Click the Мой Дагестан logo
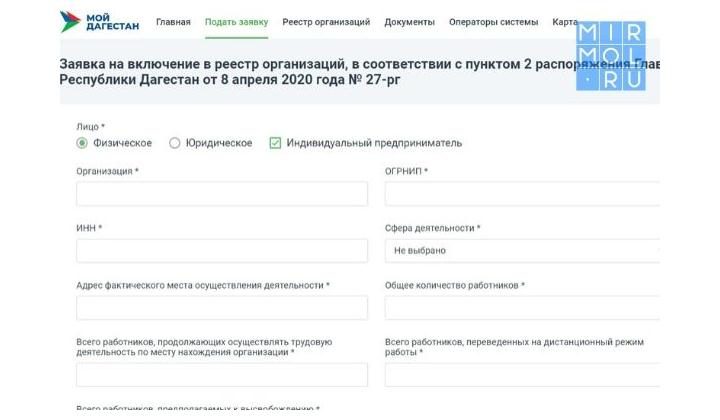 [100, 21]
